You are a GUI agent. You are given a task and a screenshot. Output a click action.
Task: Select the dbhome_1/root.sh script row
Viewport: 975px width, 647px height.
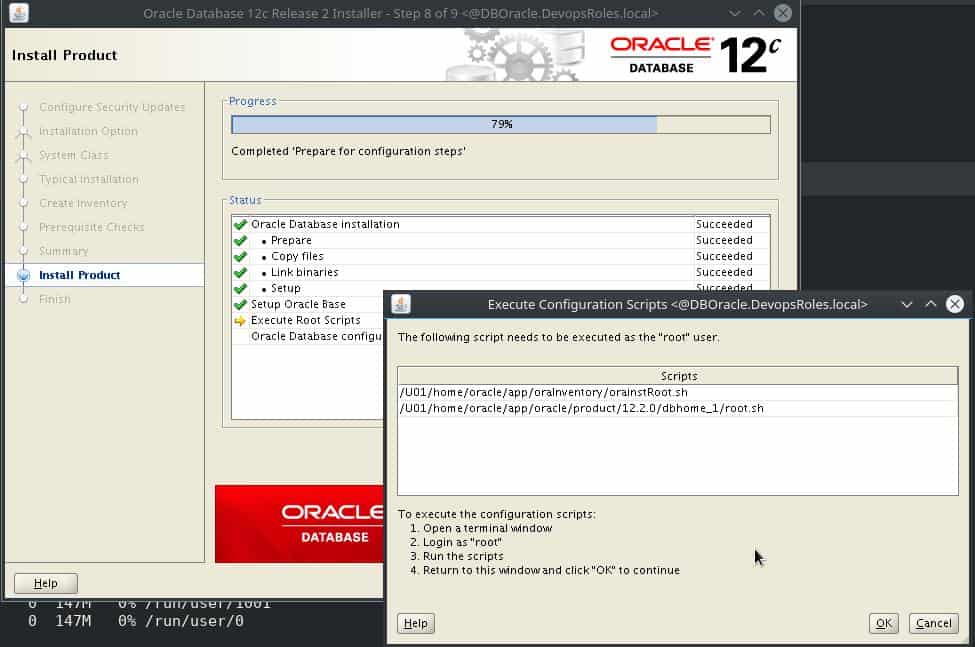(x=677, y=408)
